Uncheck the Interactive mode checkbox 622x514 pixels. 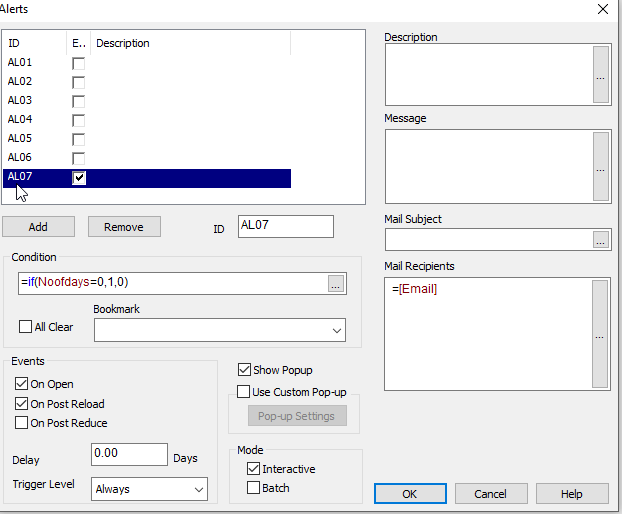(x=253, y=468)
